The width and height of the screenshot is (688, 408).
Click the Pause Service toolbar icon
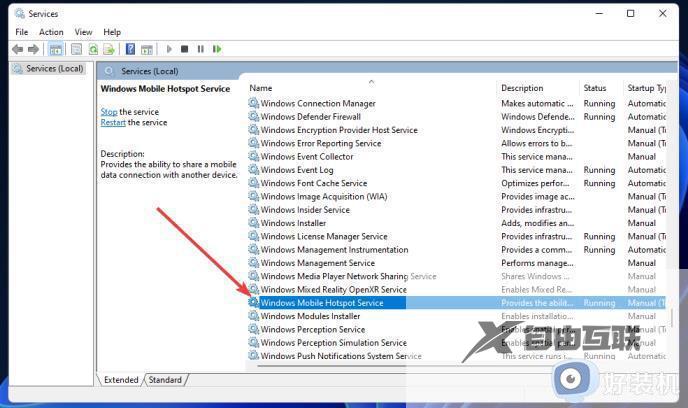coord(201,49)
